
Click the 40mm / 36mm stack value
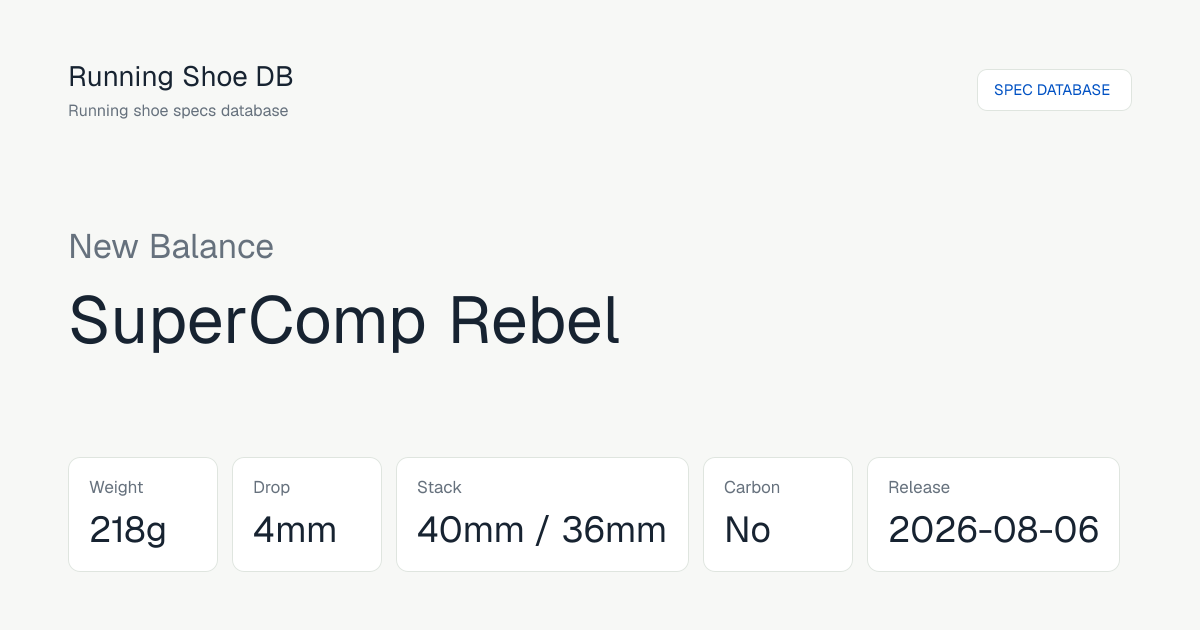[x=542, y=530]
